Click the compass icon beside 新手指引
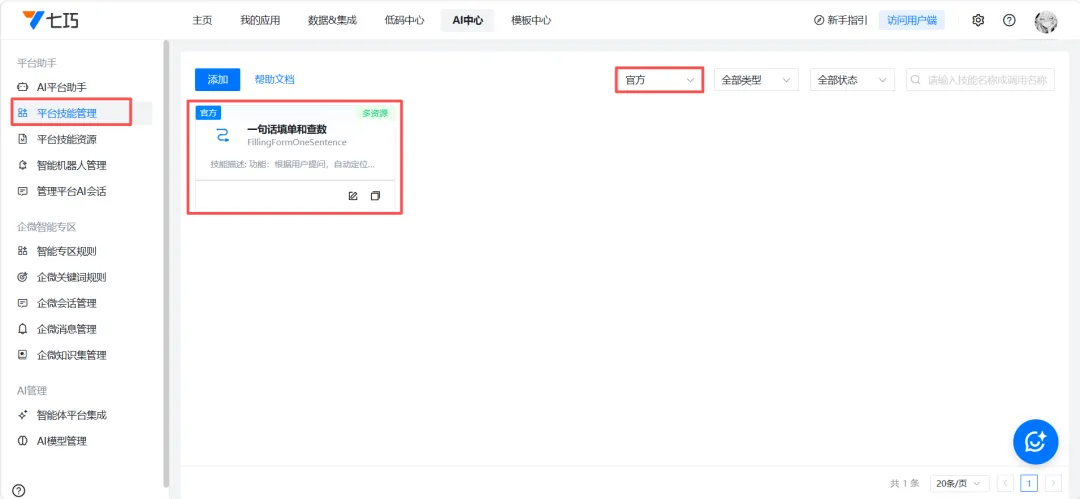This screenshot has width=1080, height=499. pos(819,21)
